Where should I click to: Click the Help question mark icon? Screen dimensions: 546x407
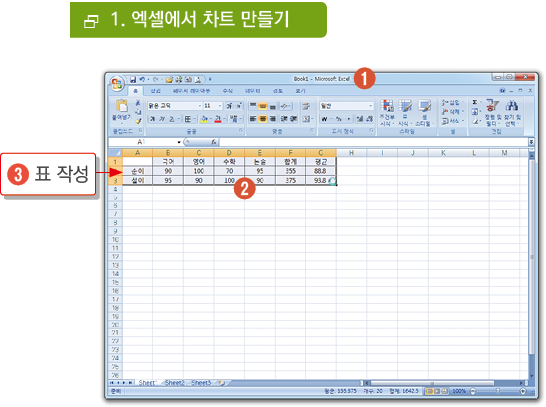[x=502, y=91]
